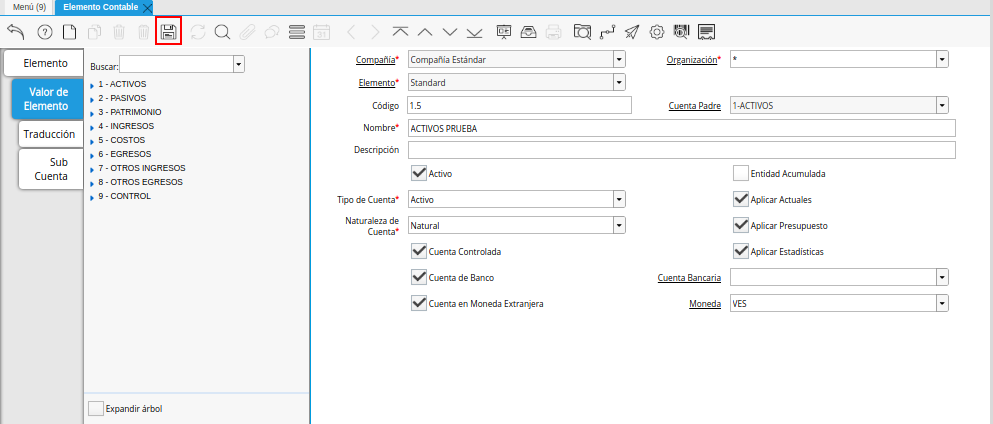Create a new record with the blank page icon
The width and height of the screenshot is (993, 424).
[70, 32]
